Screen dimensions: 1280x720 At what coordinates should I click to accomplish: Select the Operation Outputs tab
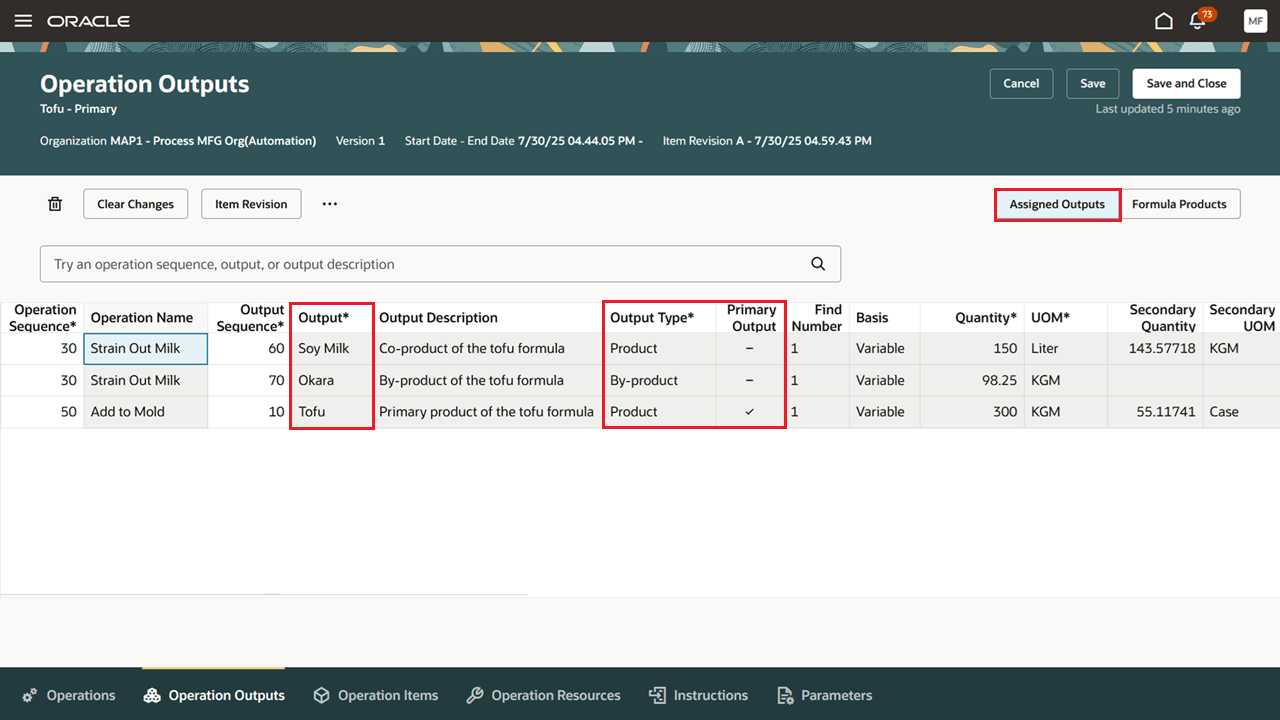pyautogui.click(x=214, y=695)
